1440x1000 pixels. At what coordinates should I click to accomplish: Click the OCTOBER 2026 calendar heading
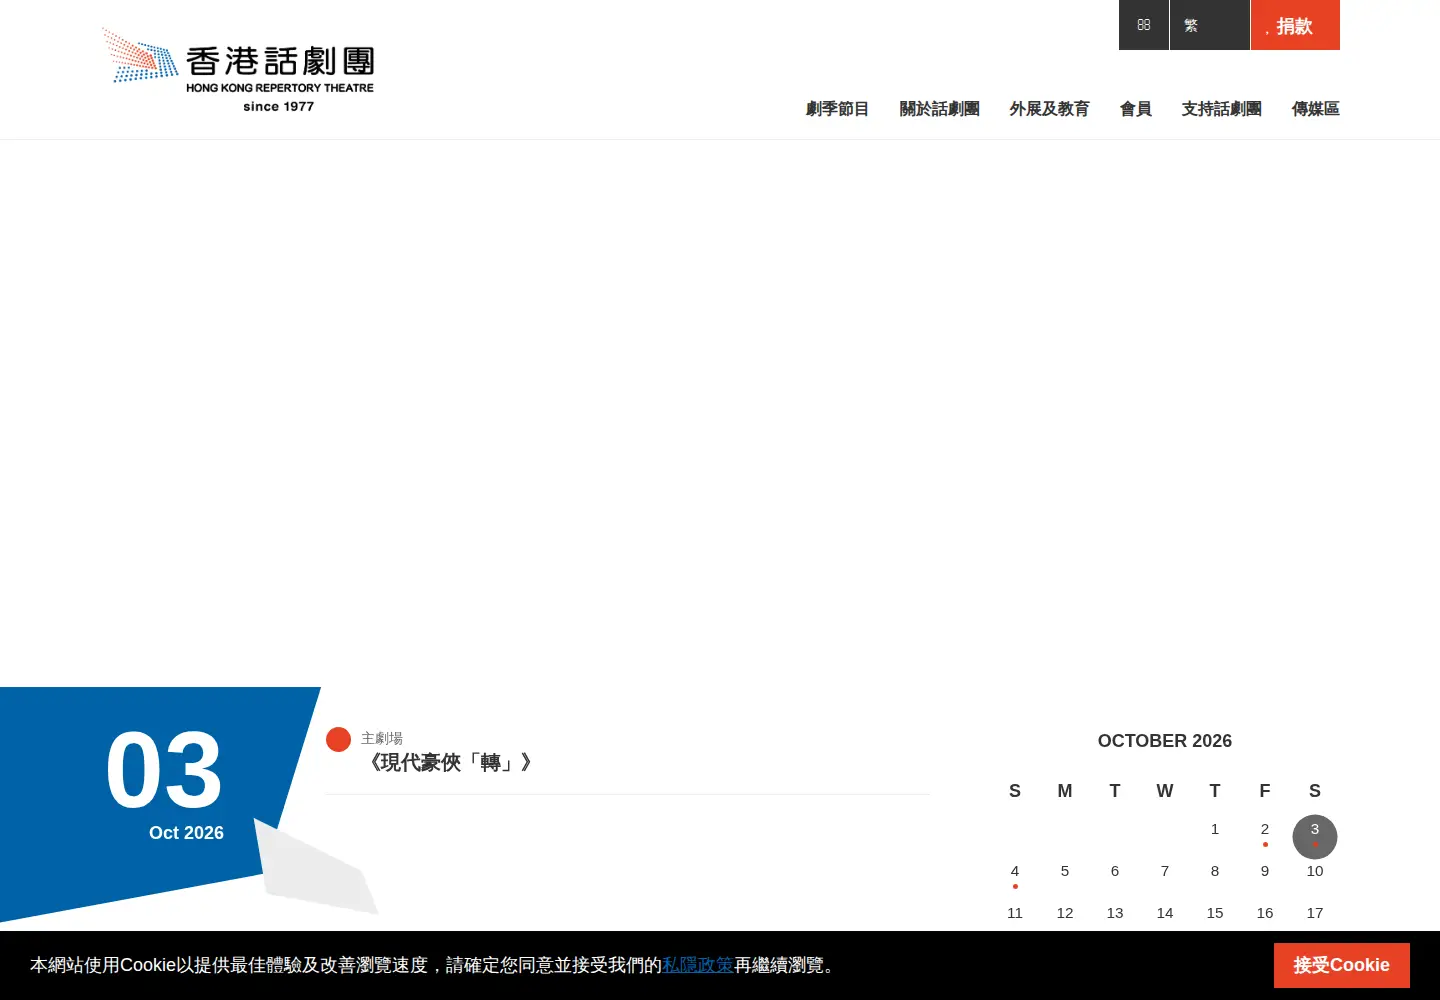[1165, 741]
